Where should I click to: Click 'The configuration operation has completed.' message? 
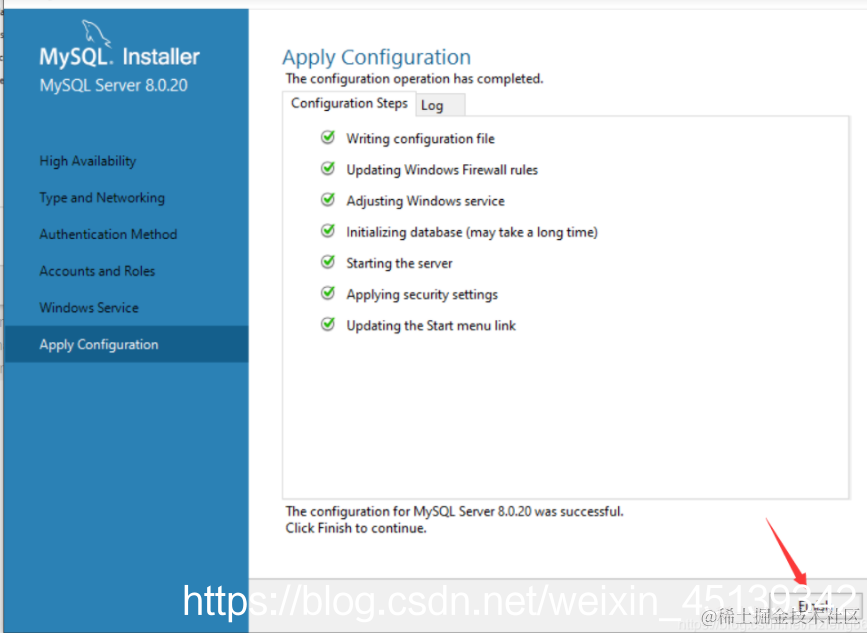pos(414,79)
